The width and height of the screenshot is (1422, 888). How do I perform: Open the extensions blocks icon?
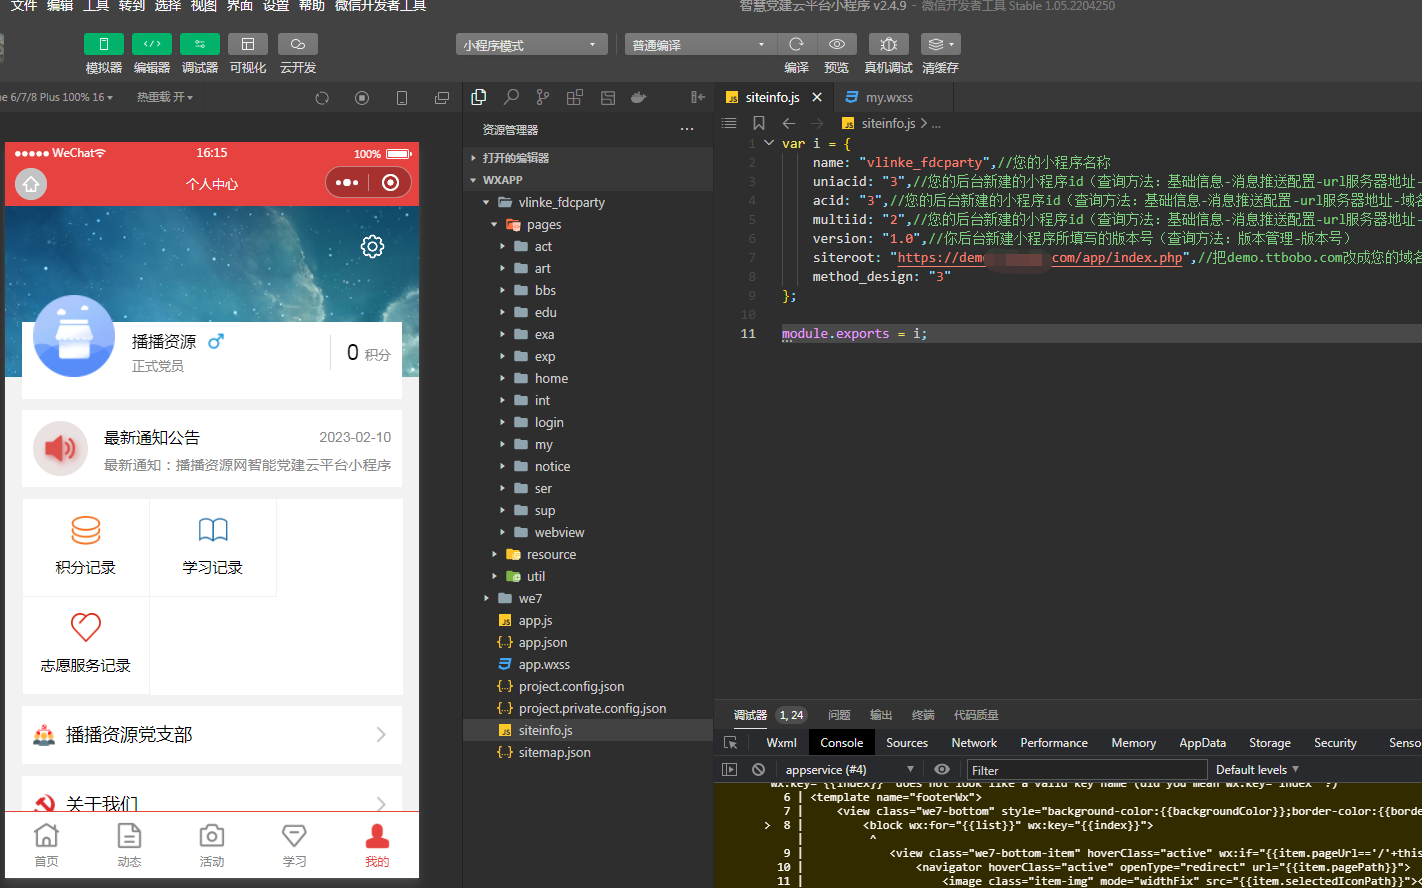click(x=575, y=97)
